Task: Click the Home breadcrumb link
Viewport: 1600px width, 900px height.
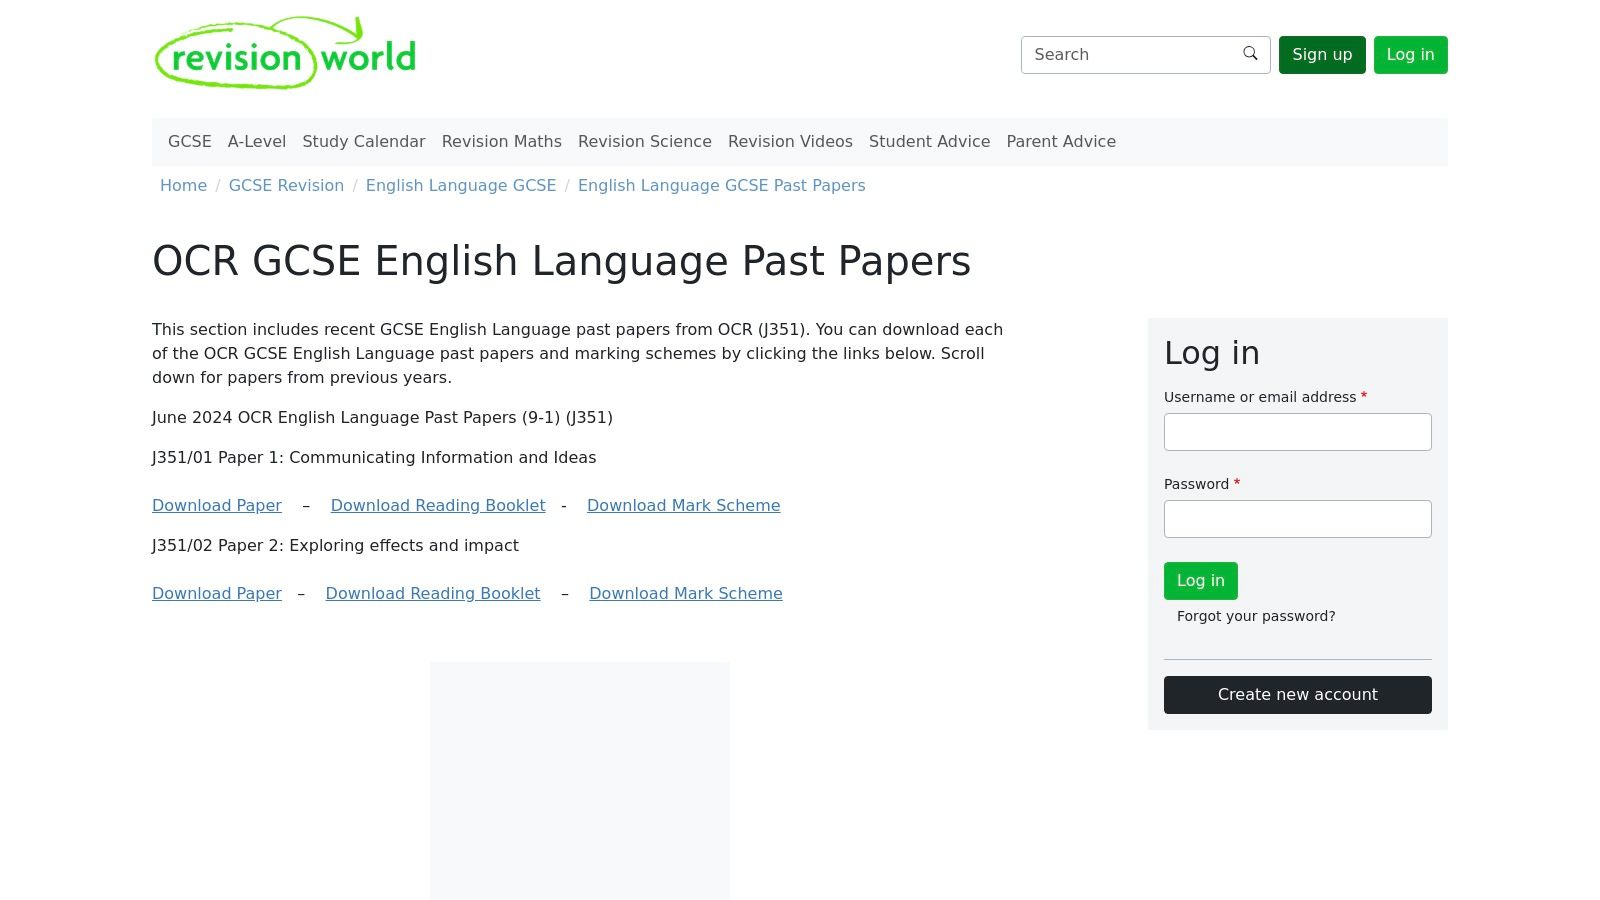Action: [x=183, y=186]
